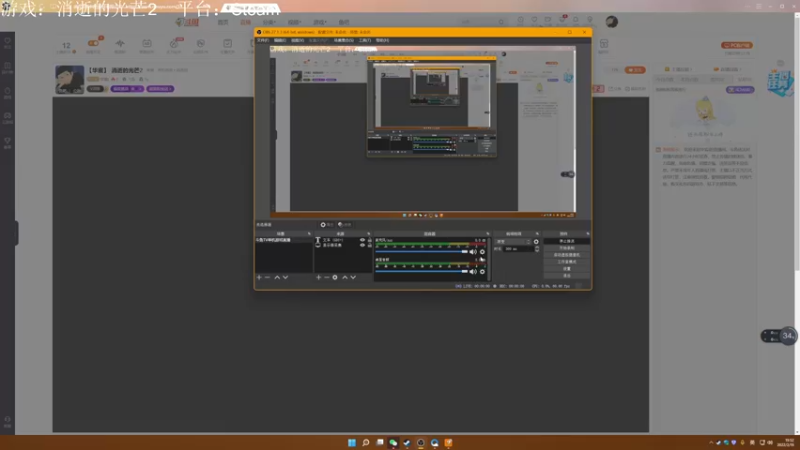Open Filters button in OBS source toolbar
The image size is (800, 450).
345,224
